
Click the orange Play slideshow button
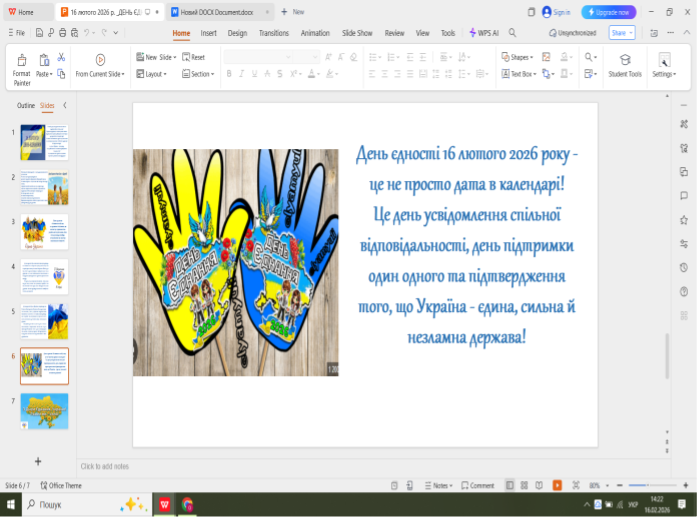(x=557, y=485)
